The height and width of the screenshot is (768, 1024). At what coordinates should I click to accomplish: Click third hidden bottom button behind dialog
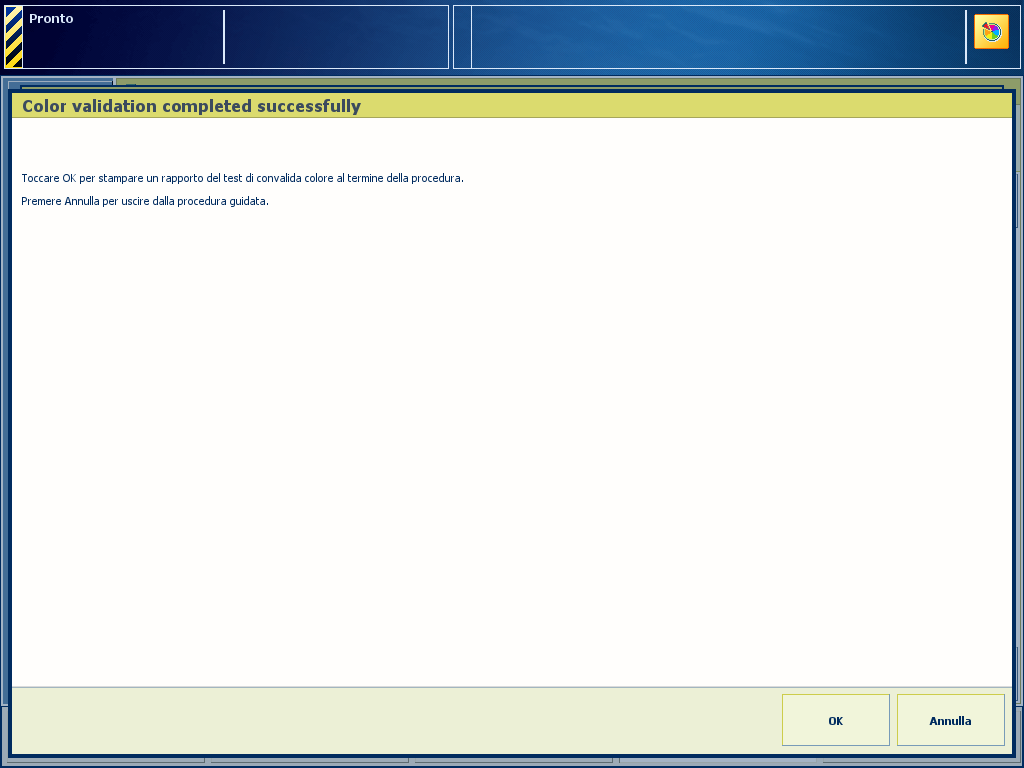[514, 762]
